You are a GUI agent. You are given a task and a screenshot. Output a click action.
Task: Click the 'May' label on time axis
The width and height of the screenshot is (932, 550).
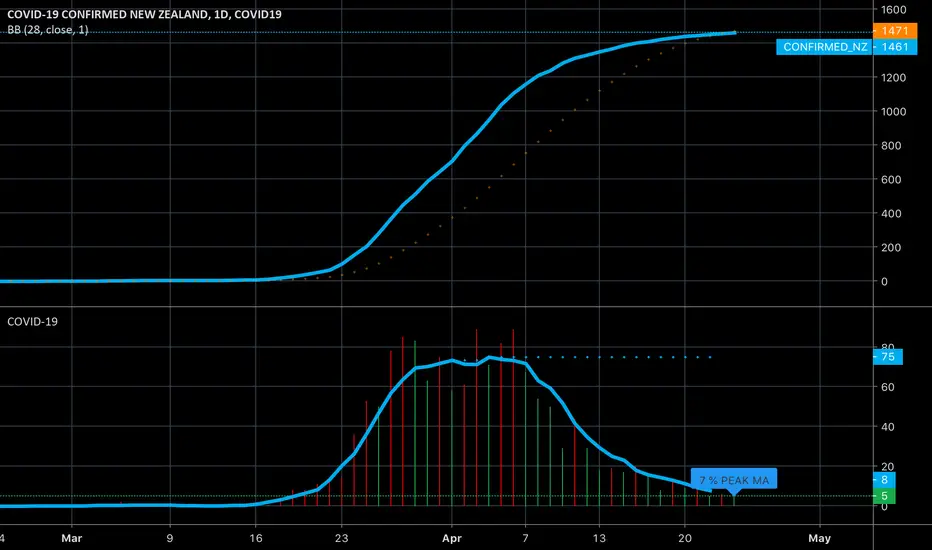[820, 539]
